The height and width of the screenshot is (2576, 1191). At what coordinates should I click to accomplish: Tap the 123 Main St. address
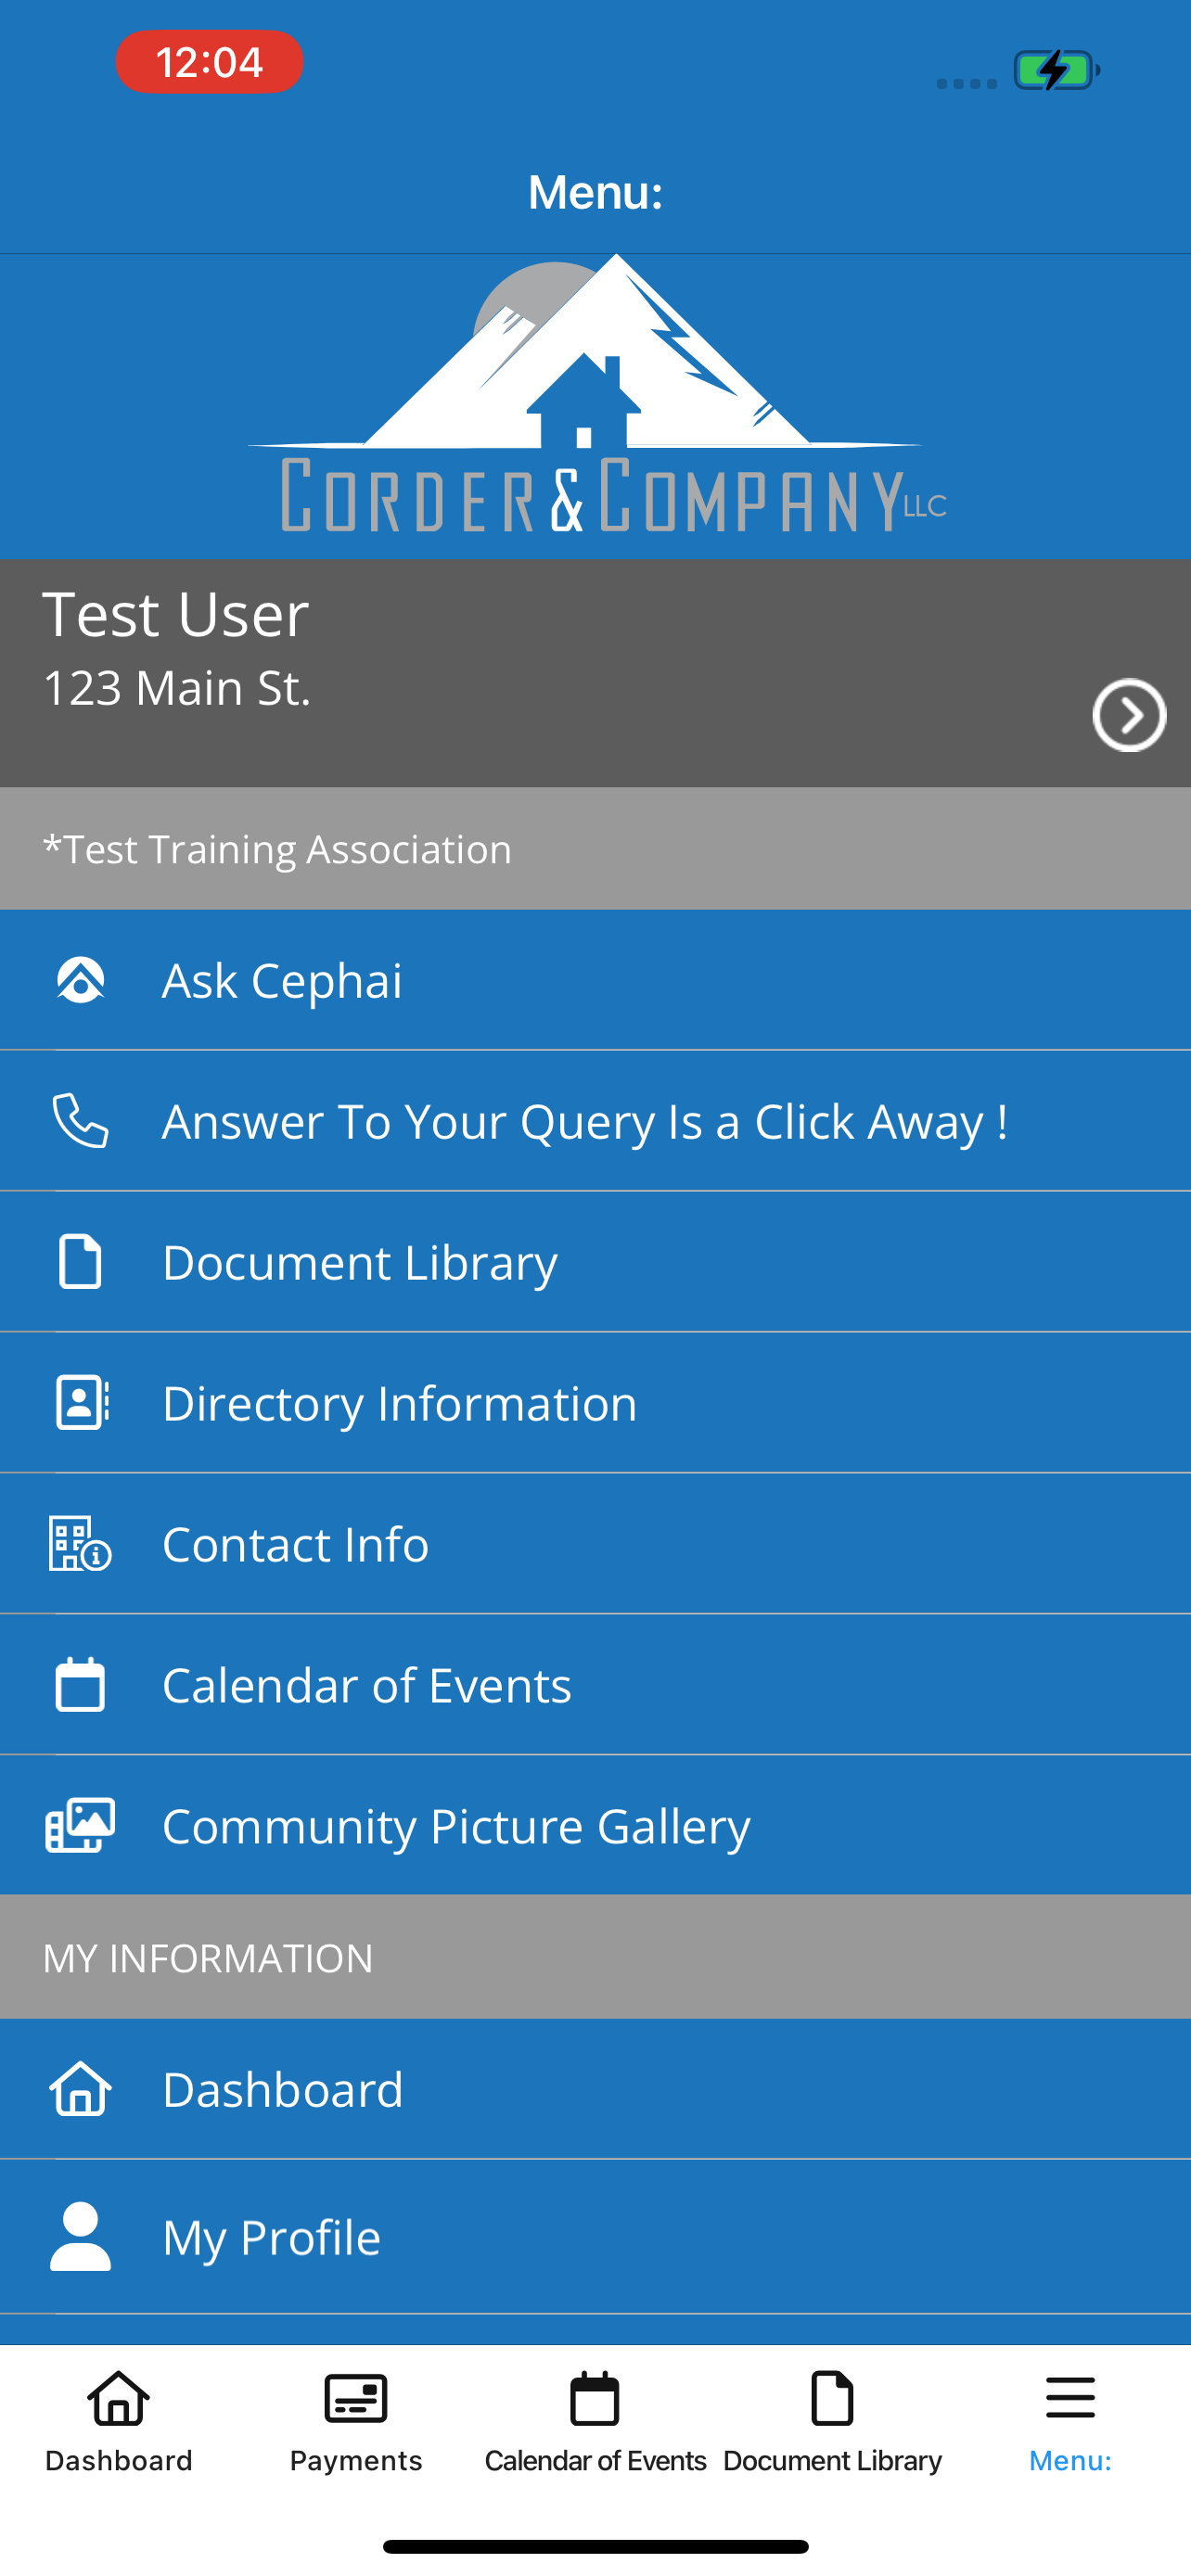click(x=177, y=688)
